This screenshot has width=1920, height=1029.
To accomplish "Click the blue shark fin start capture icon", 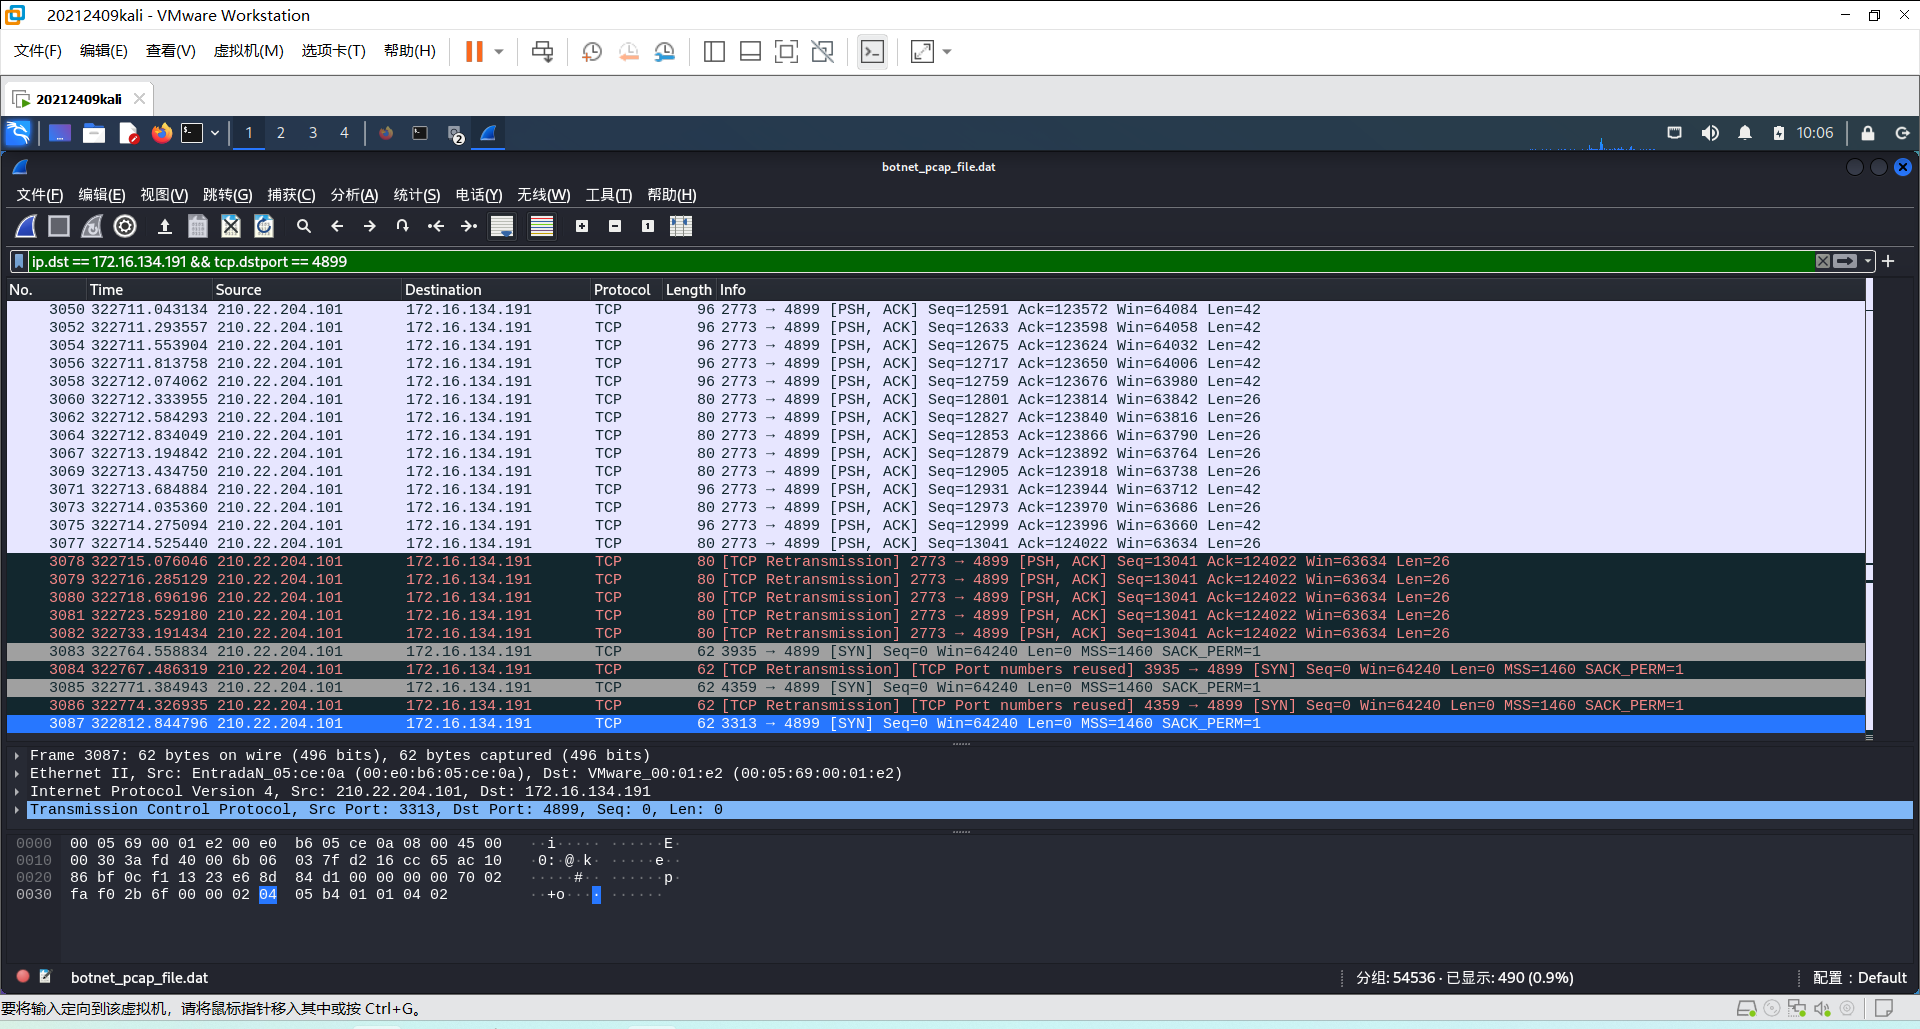I will (x=26, y=227).
